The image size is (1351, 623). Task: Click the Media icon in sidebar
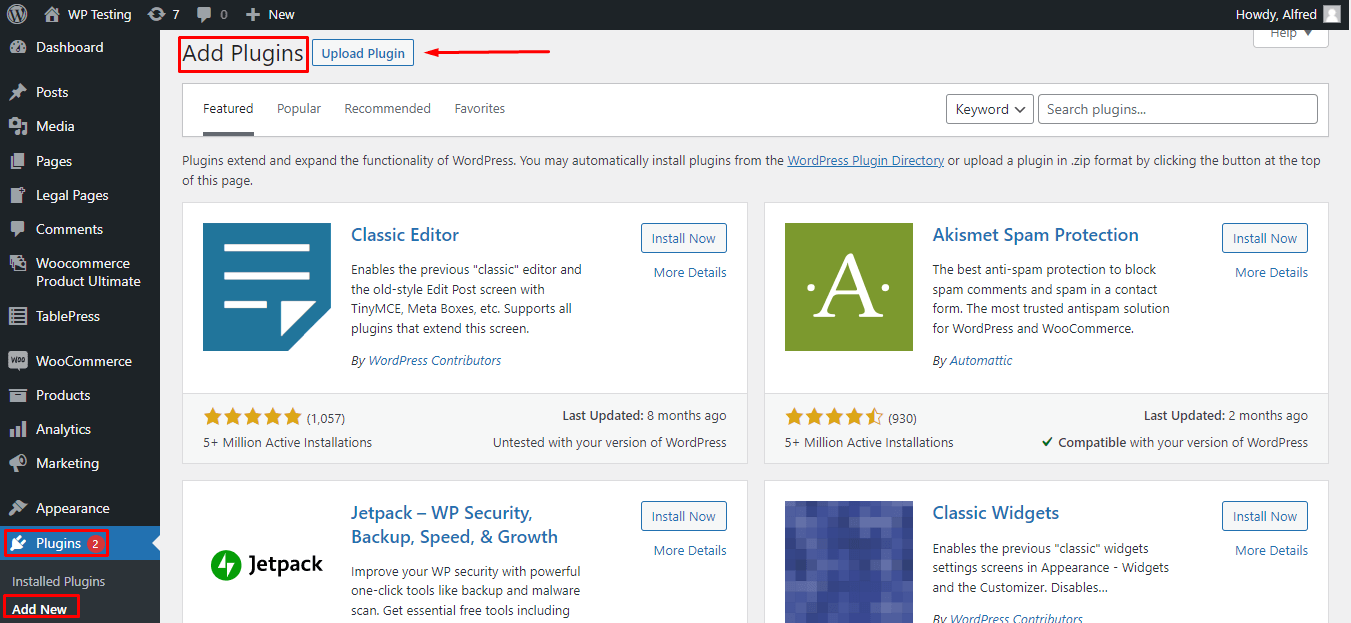(17, 126)
